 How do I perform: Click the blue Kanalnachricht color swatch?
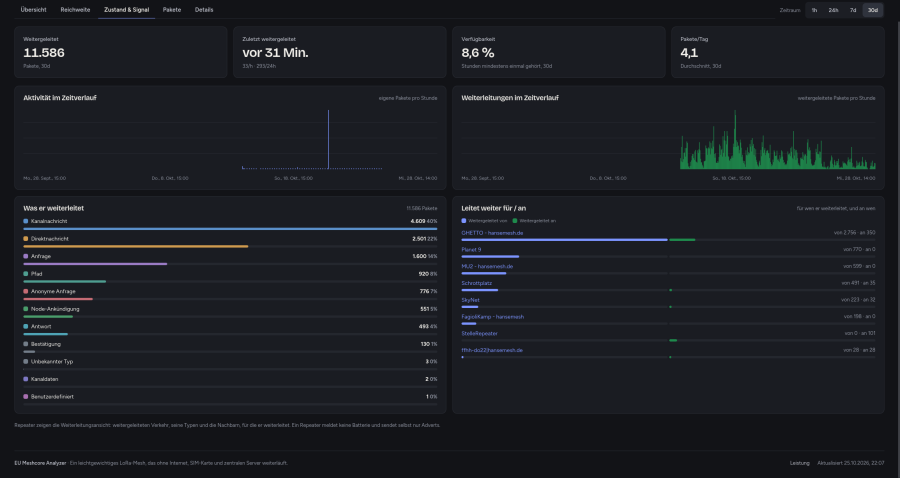tap(26, 221)
